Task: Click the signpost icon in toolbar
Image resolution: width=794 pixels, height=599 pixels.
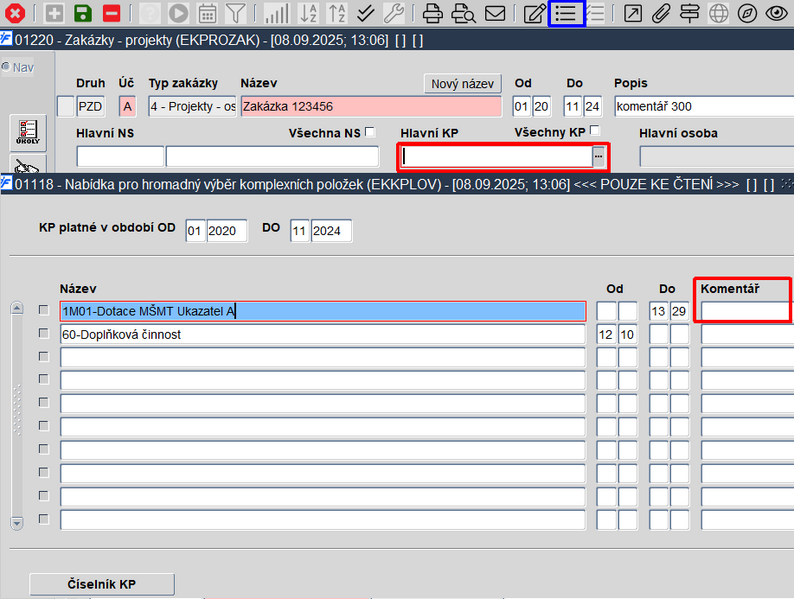Action: (689, 13)
